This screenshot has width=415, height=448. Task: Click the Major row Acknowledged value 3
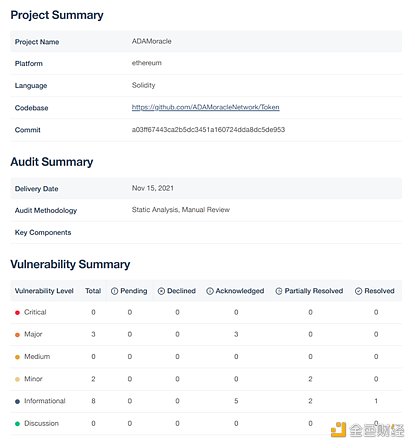[236, 334]
